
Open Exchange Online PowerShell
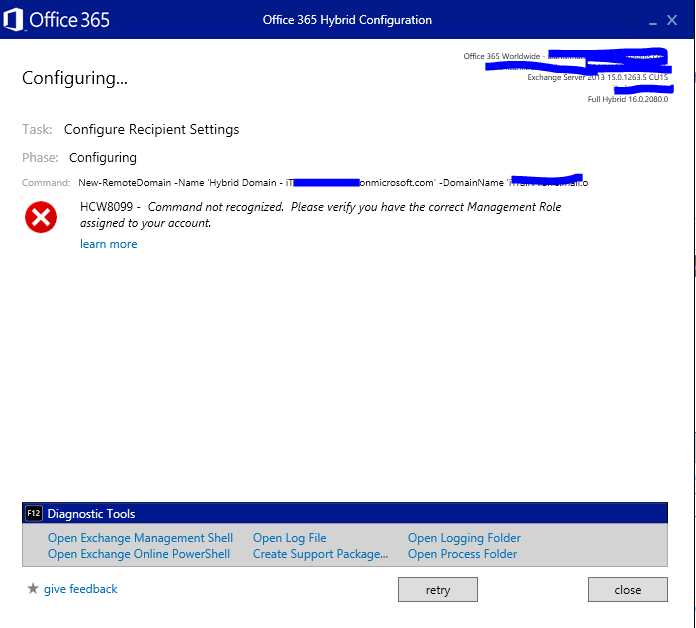pos(139,554)
